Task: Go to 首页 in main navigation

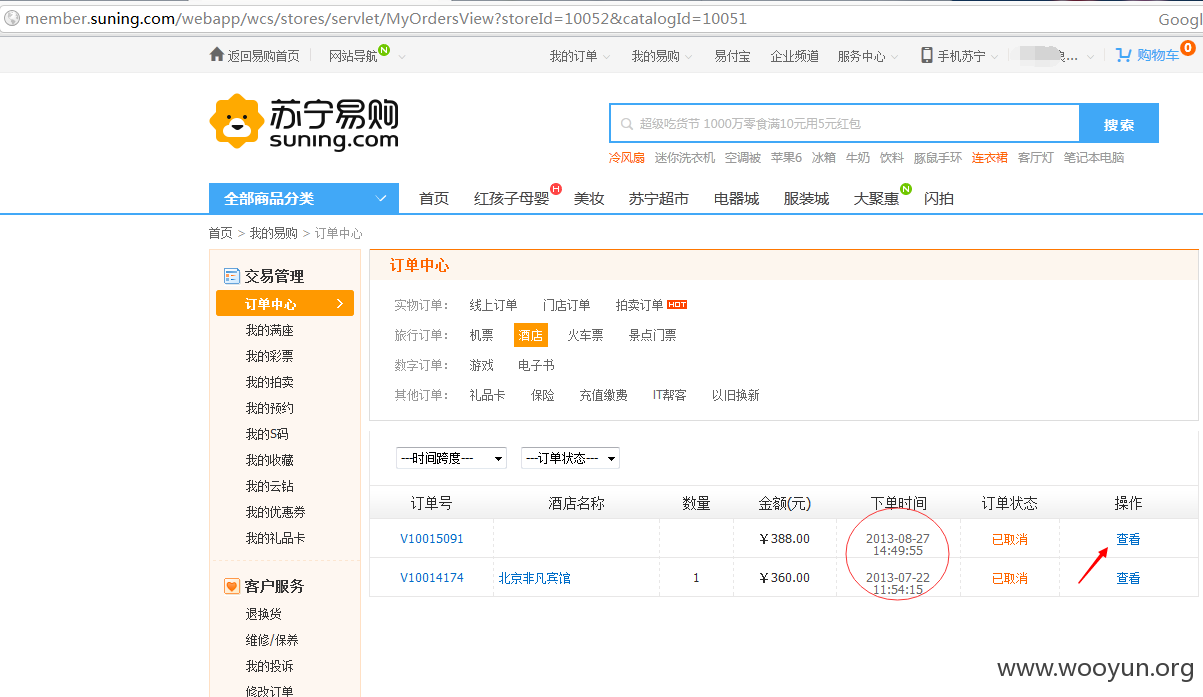Action: 434,198
